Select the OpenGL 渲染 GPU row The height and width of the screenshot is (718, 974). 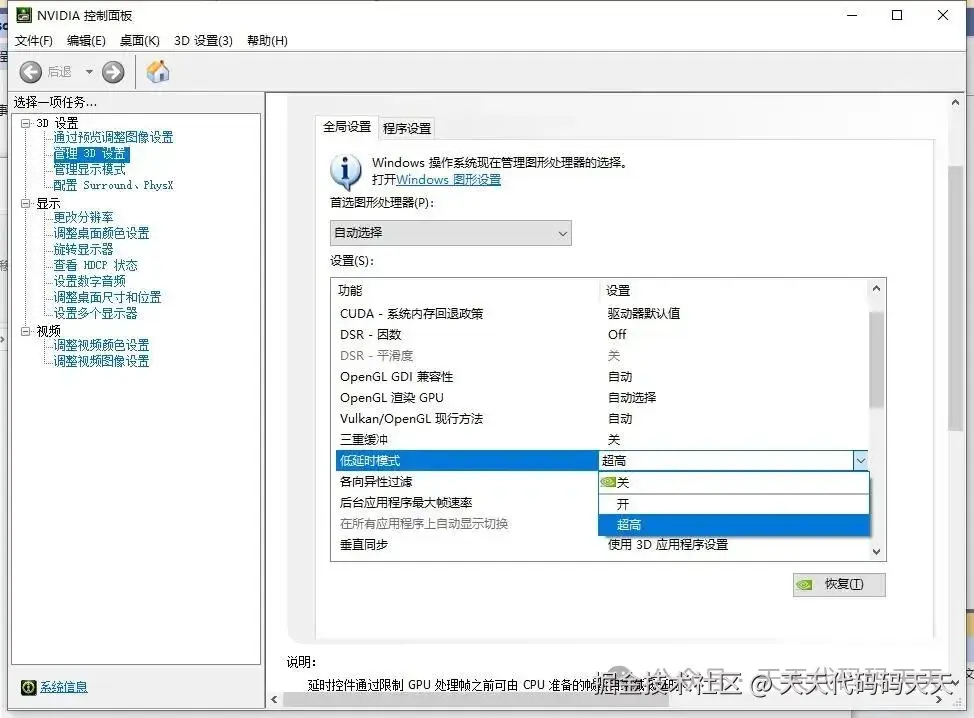603,398
